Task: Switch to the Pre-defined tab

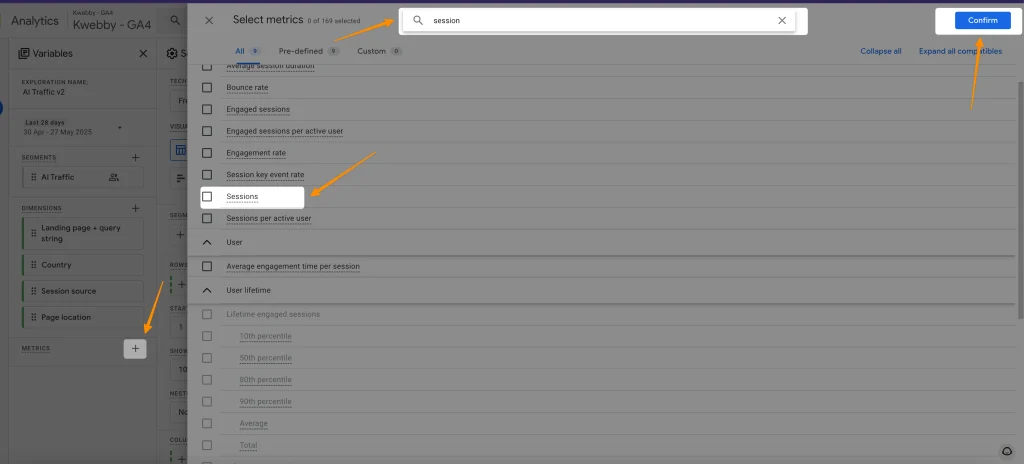Action: [x=308, y=51]
